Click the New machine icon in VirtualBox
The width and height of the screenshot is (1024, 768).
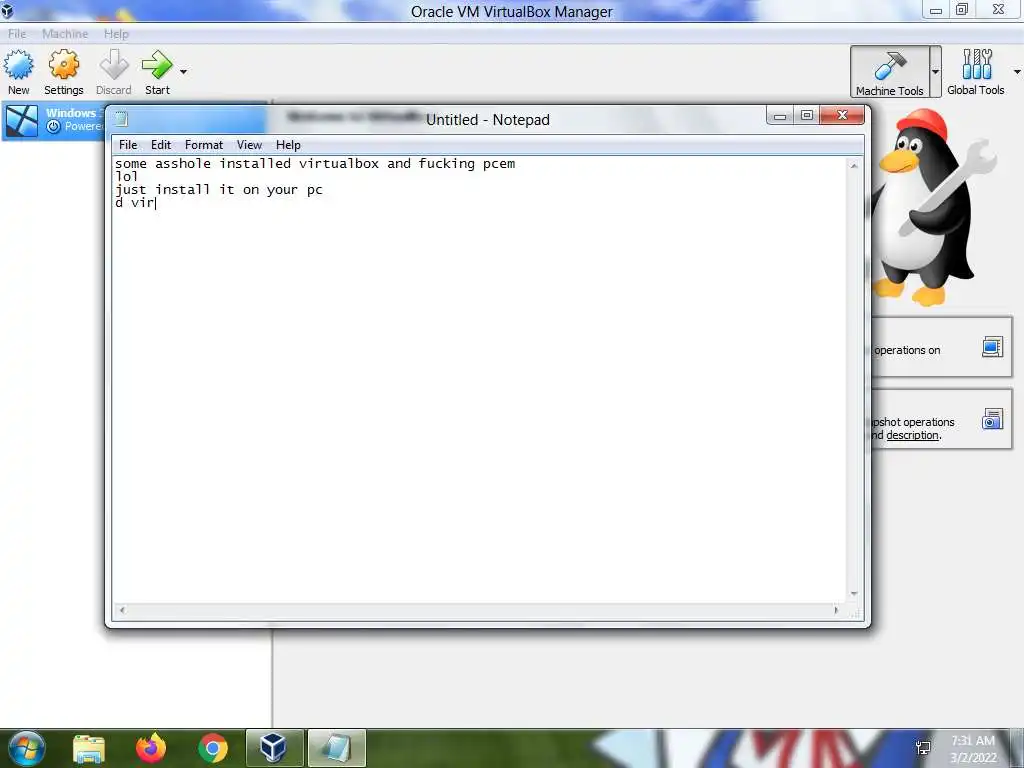(18, 65)
